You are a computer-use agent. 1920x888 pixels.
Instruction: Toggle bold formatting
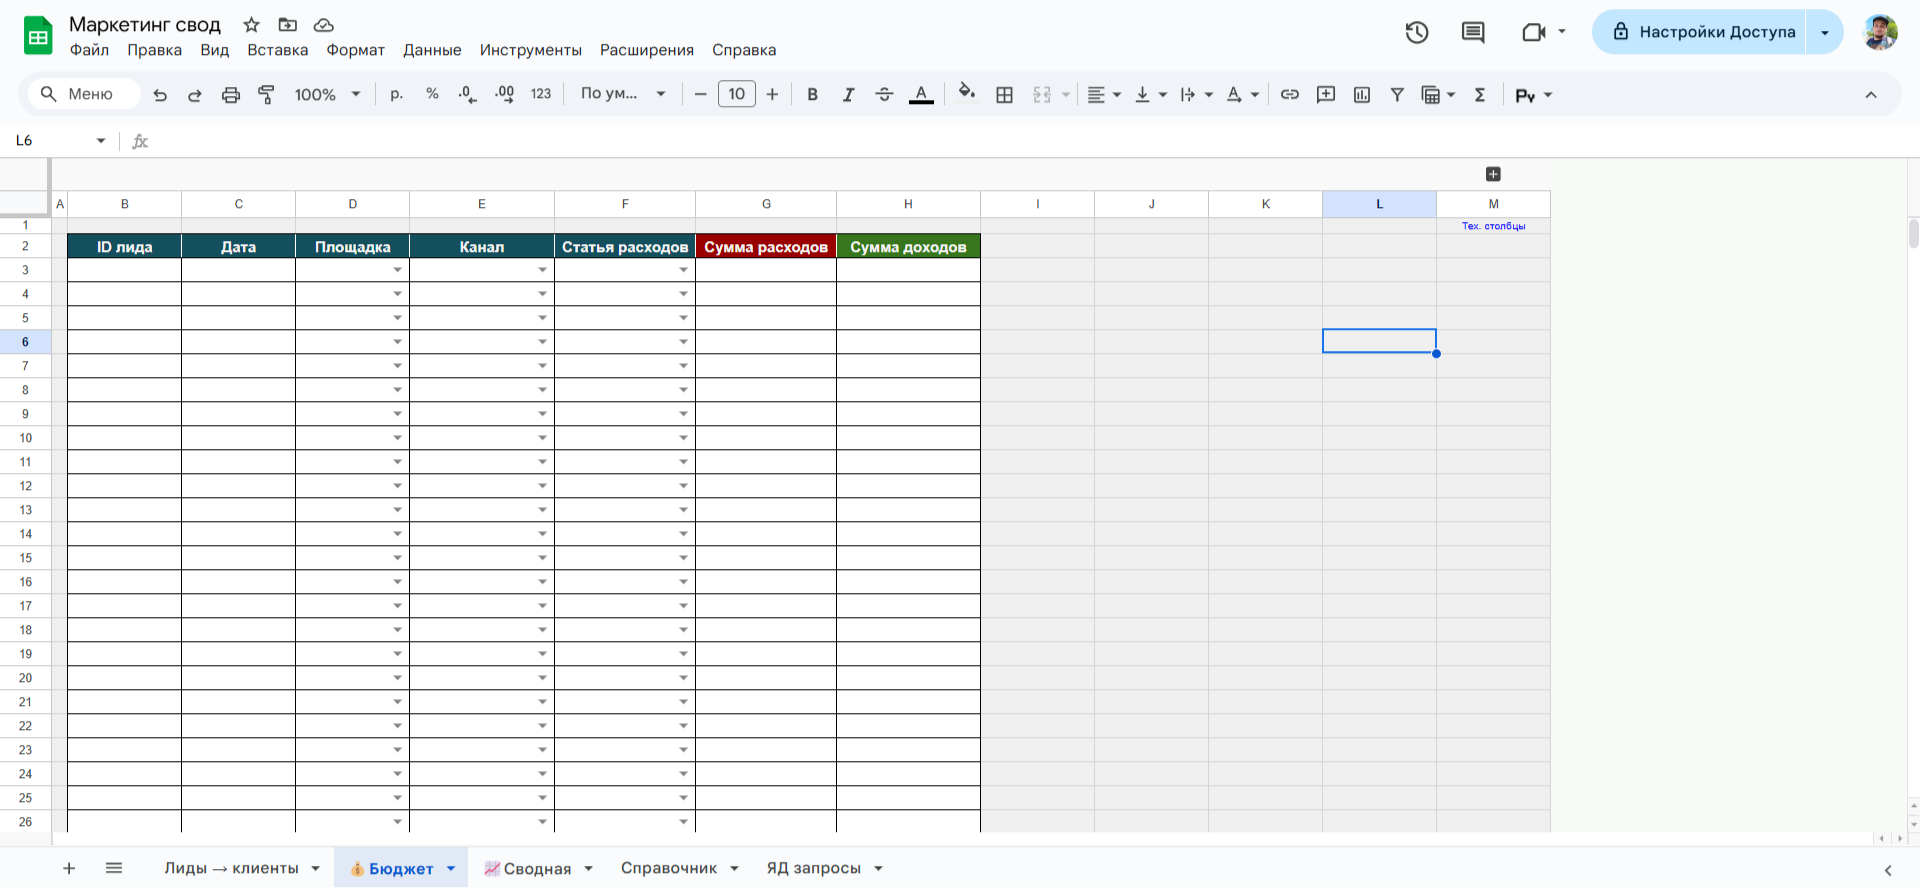[812, 94]
